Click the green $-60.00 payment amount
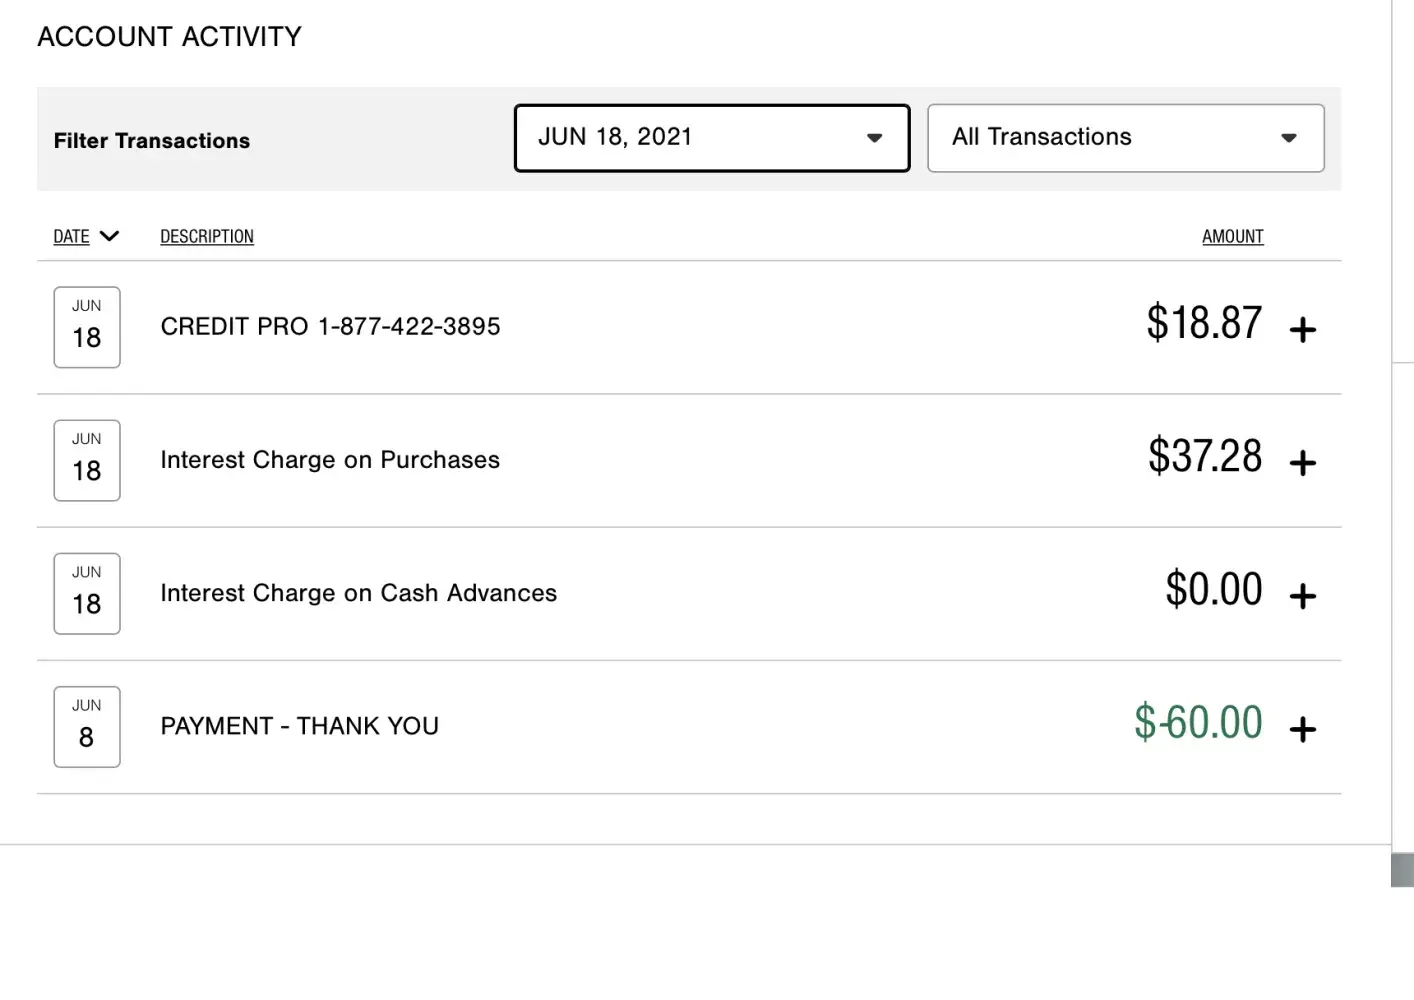1414x1000 pixels. point(1198,722)
